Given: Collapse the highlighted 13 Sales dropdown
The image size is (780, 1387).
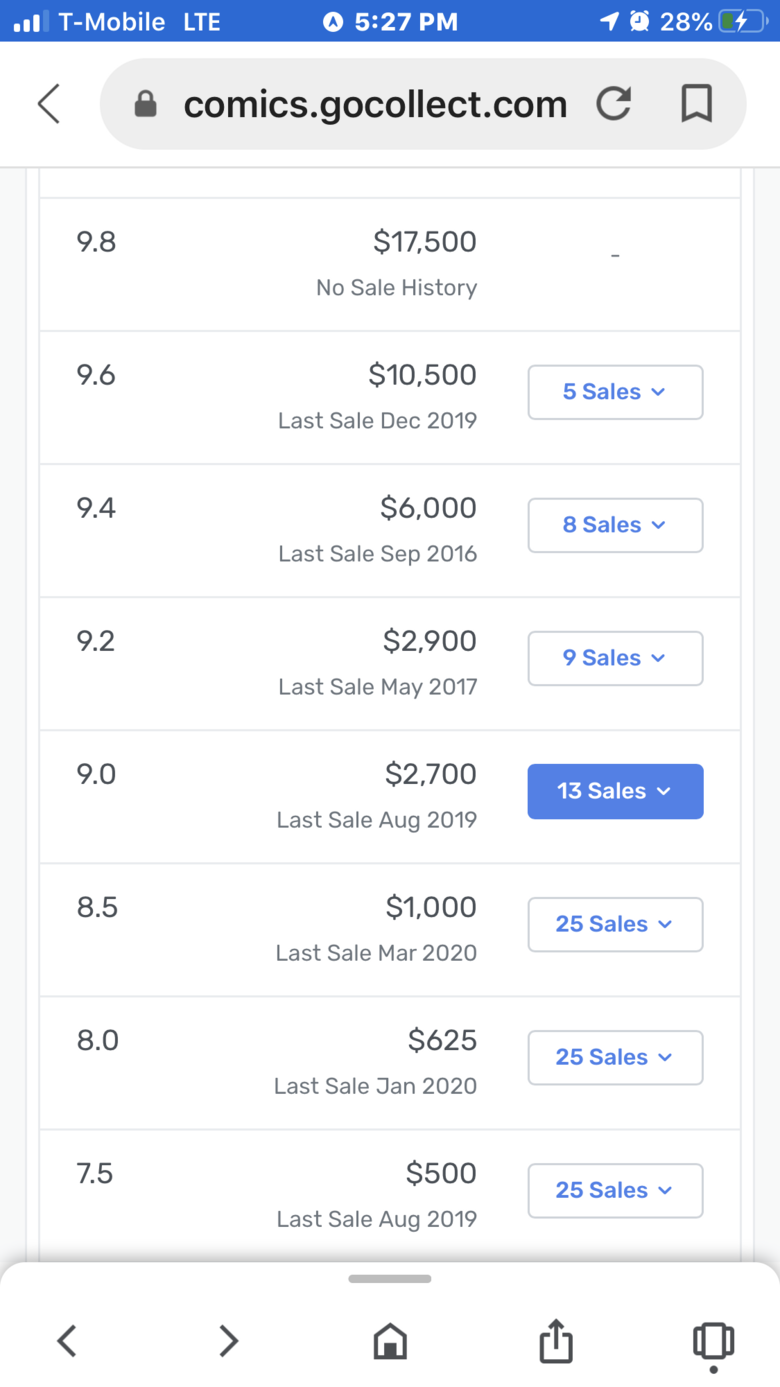Looking at the screenshot, I should point(615,791).
